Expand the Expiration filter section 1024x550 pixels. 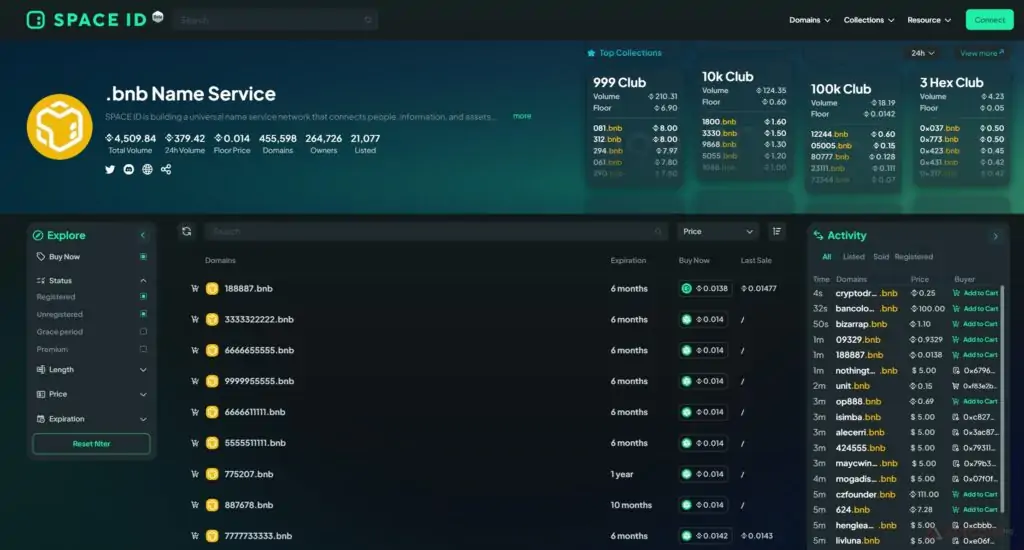click(x=143, y=419)
